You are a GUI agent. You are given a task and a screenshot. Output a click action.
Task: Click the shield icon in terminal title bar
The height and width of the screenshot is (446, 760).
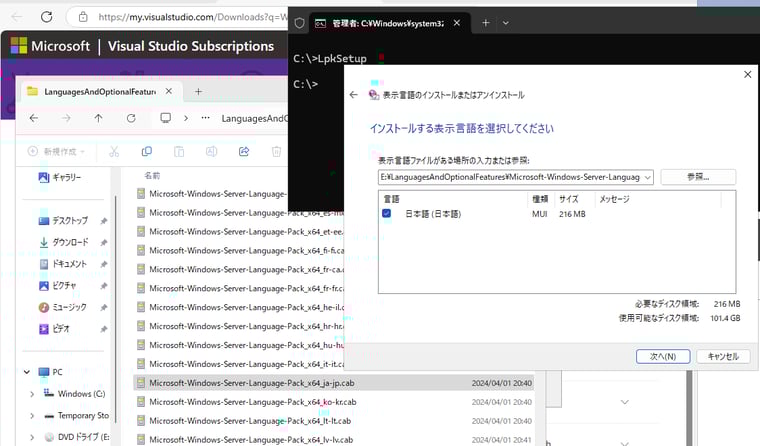[x=300, y=23]
